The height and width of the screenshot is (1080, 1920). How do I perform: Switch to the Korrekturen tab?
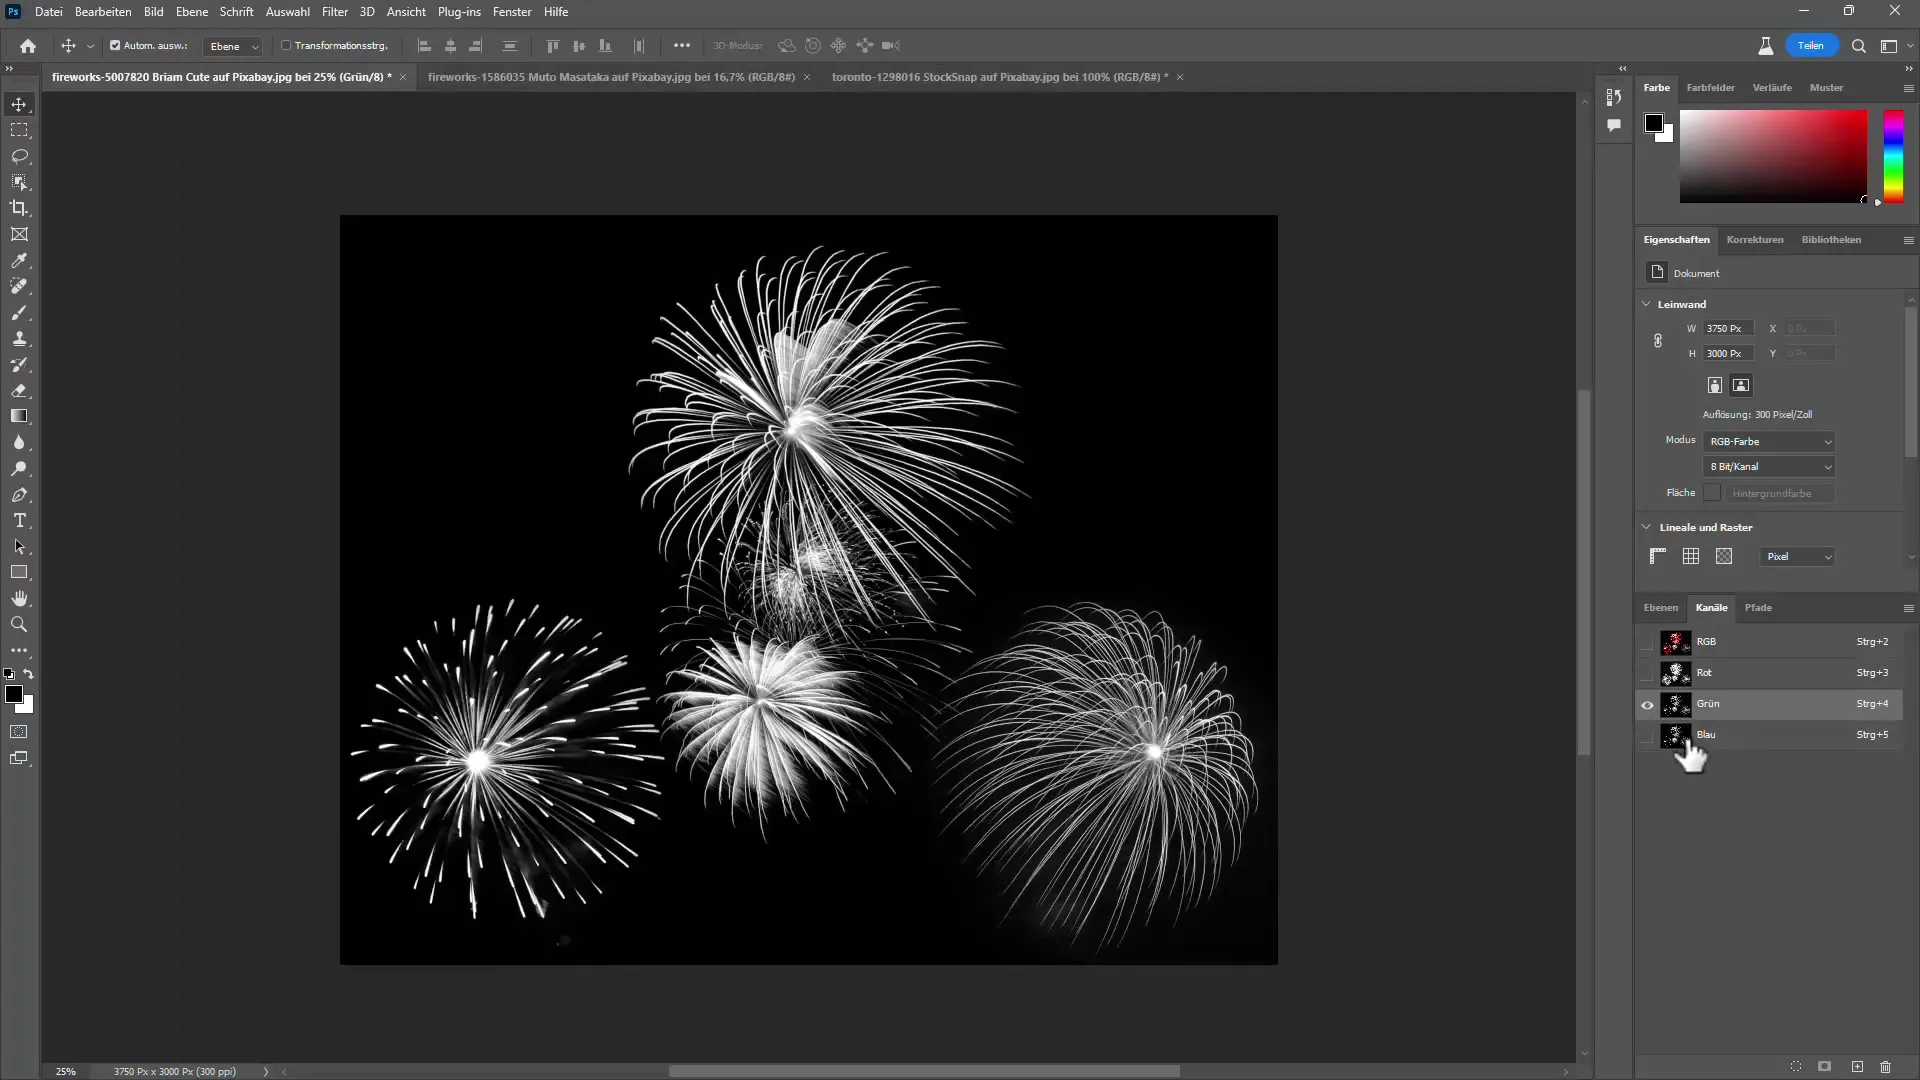click(1755, 240)
